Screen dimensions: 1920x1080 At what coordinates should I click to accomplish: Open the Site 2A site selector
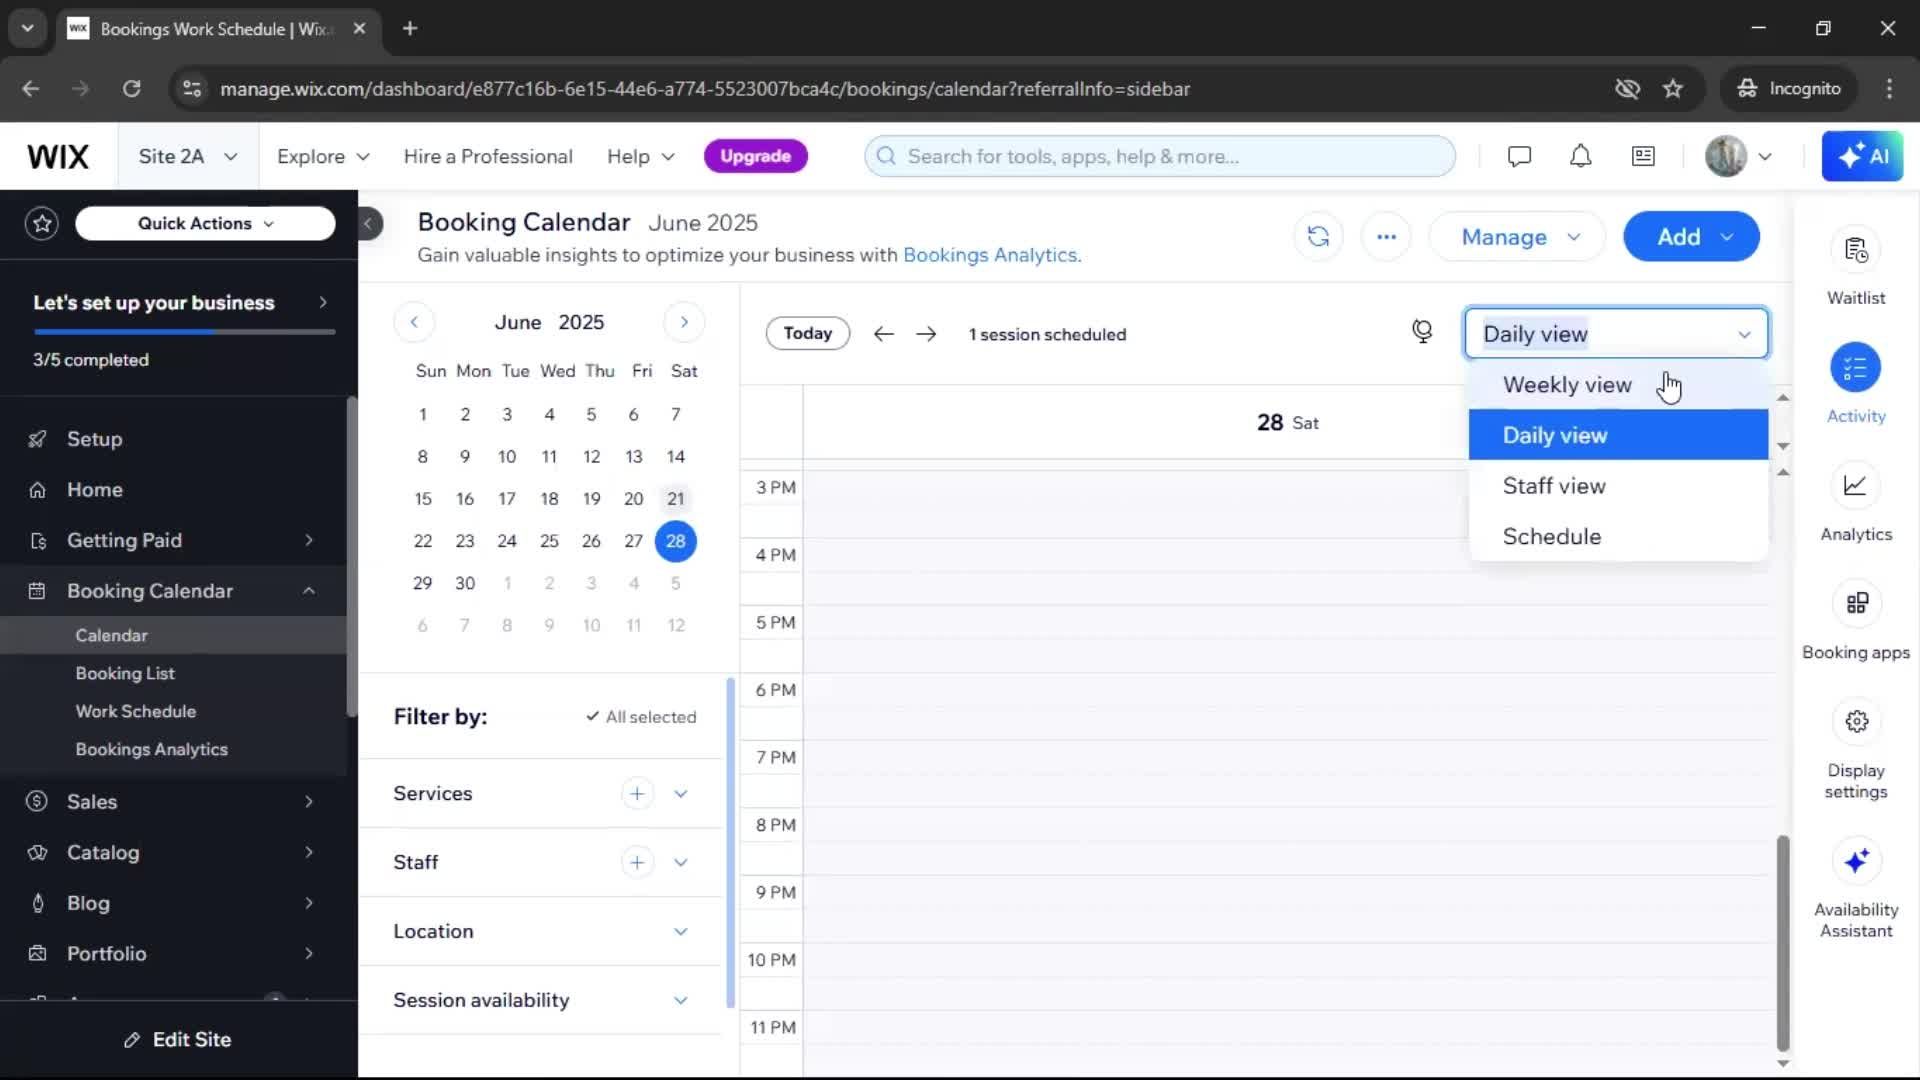pos(188,157)
